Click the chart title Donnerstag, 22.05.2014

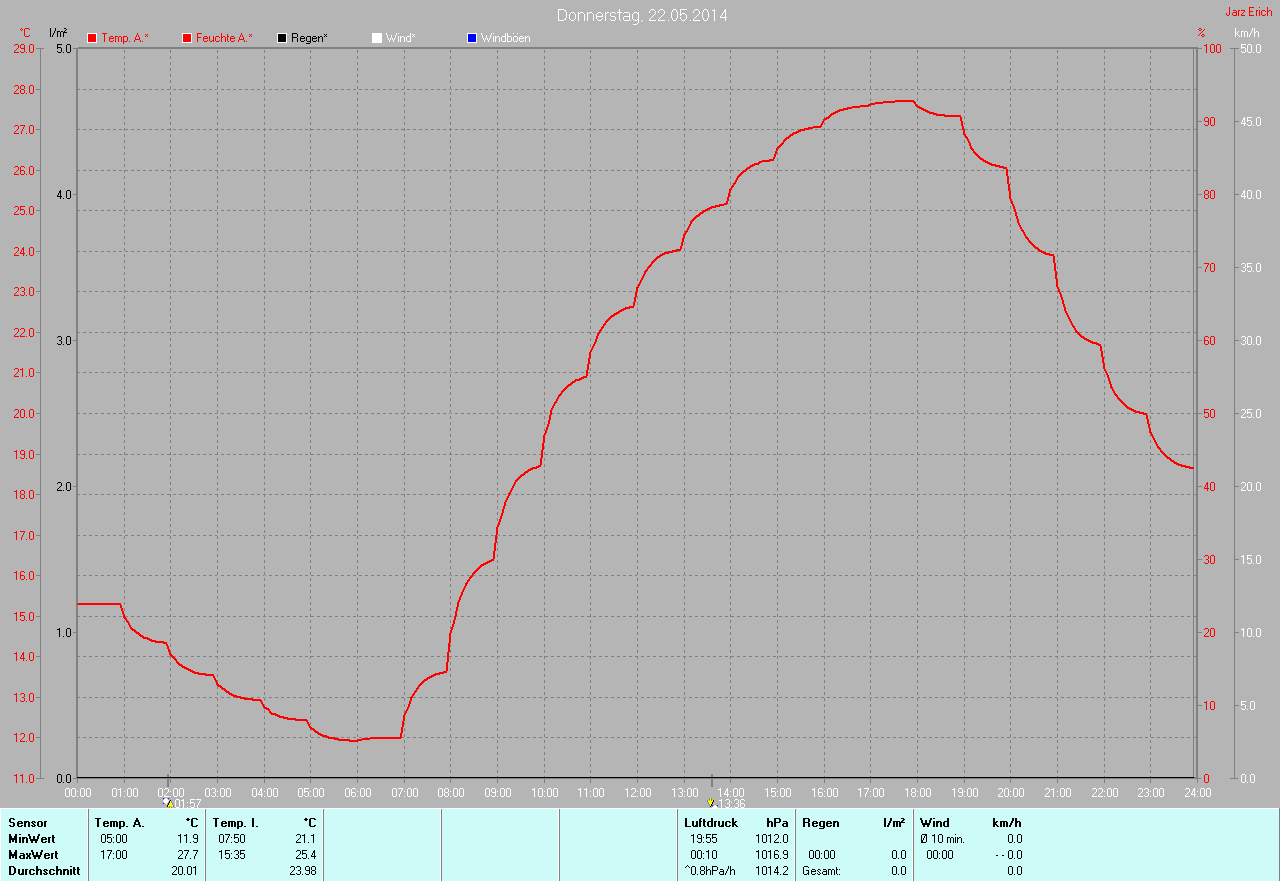(x=642, y=16)
